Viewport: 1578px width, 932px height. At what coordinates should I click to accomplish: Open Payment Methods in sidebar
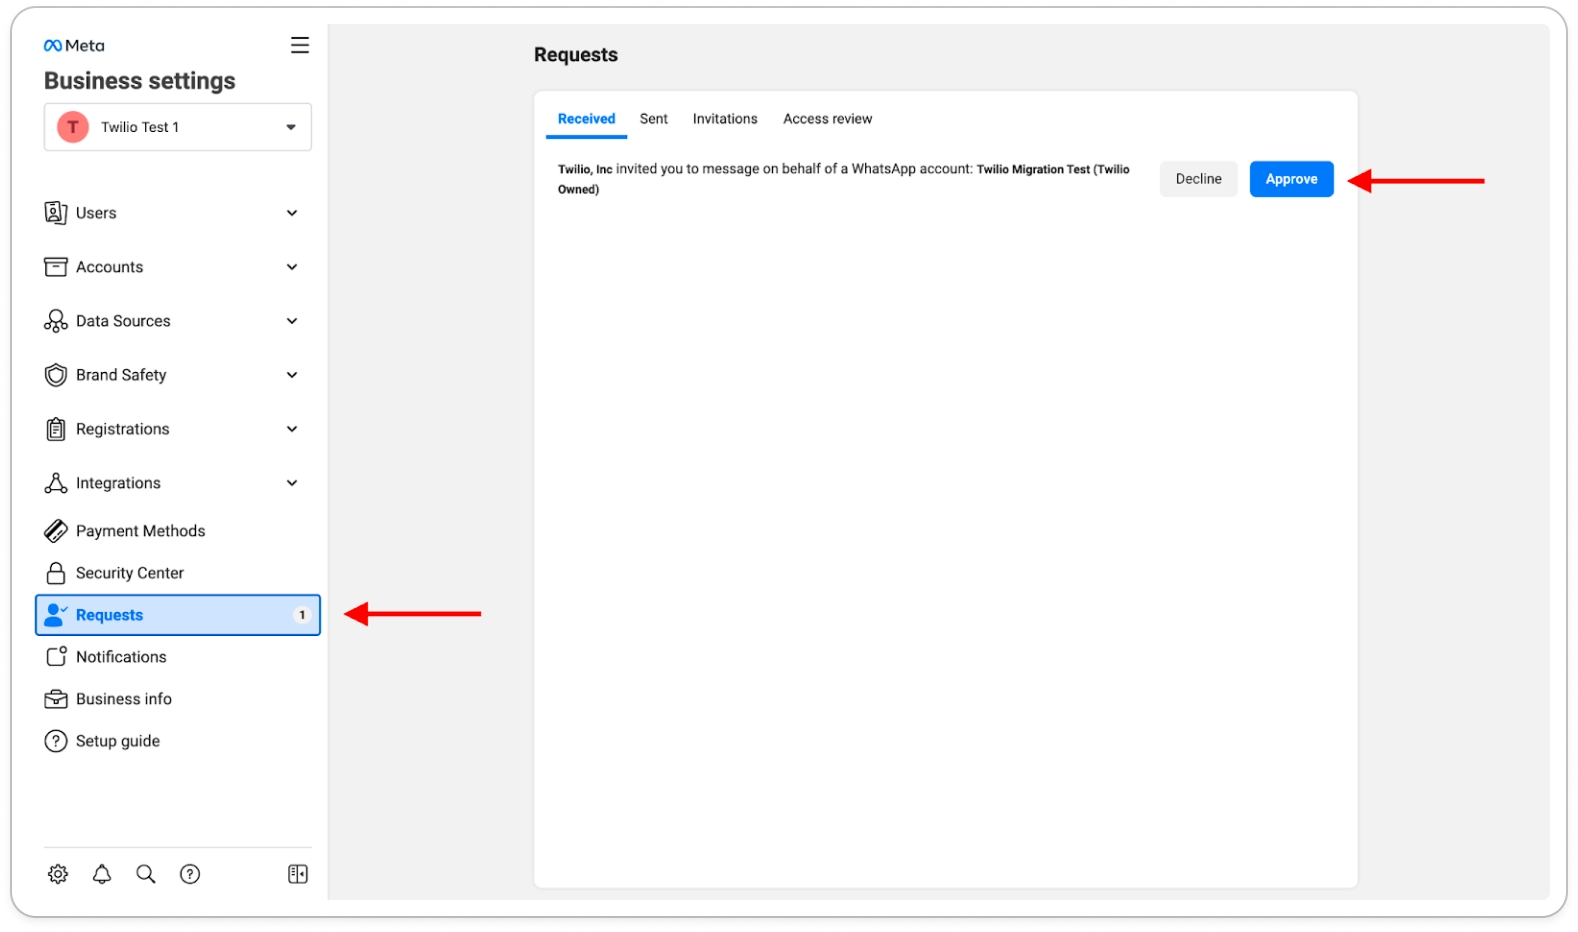(x=140, y=531)
